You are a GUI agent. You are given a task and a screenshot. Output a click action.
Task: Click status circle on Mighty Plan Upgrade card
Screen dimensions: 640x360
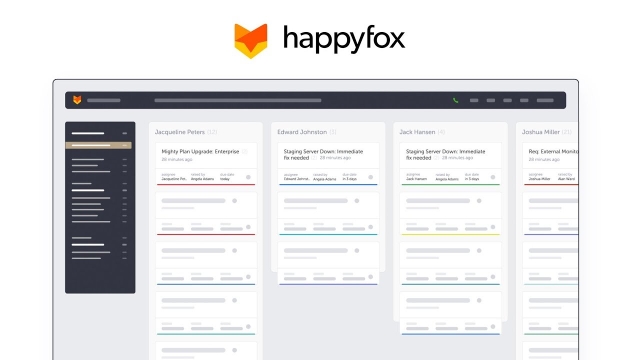click(x=248, y=177)
